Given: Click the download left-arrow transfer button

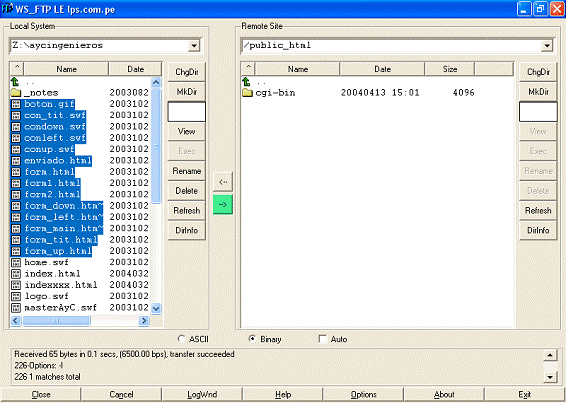Looking at the screenshot, I should [223, 182].
